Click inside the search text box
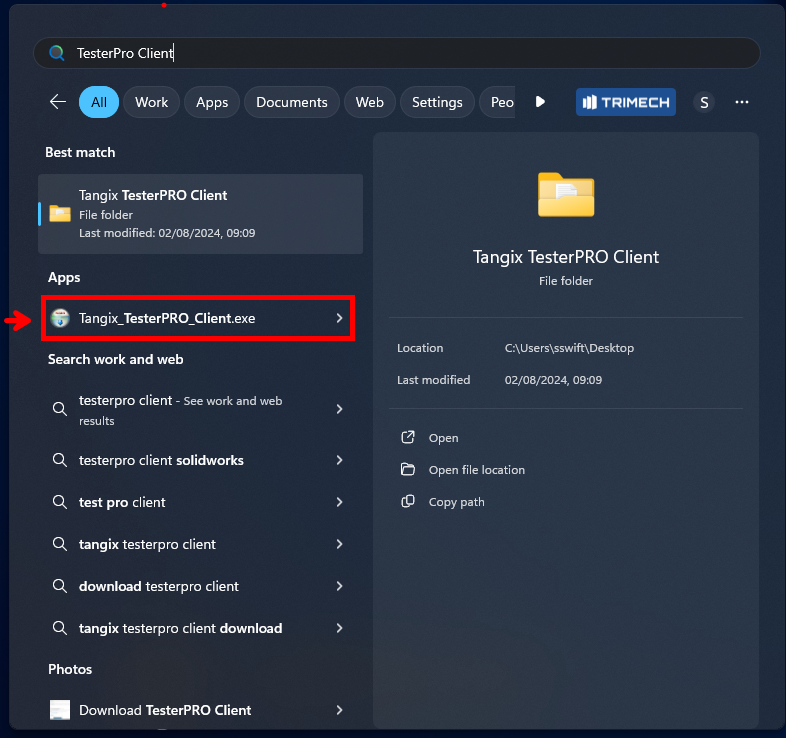786x738 pixels. [x=400, y=53]
